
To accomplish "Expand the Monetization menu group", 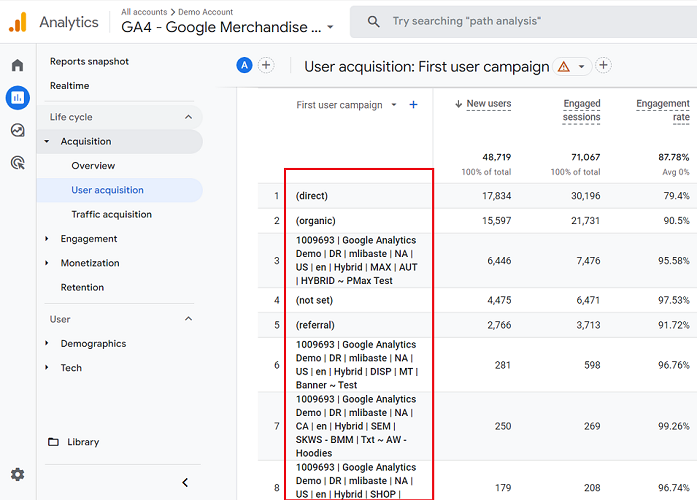I will (x=47, y=263).
